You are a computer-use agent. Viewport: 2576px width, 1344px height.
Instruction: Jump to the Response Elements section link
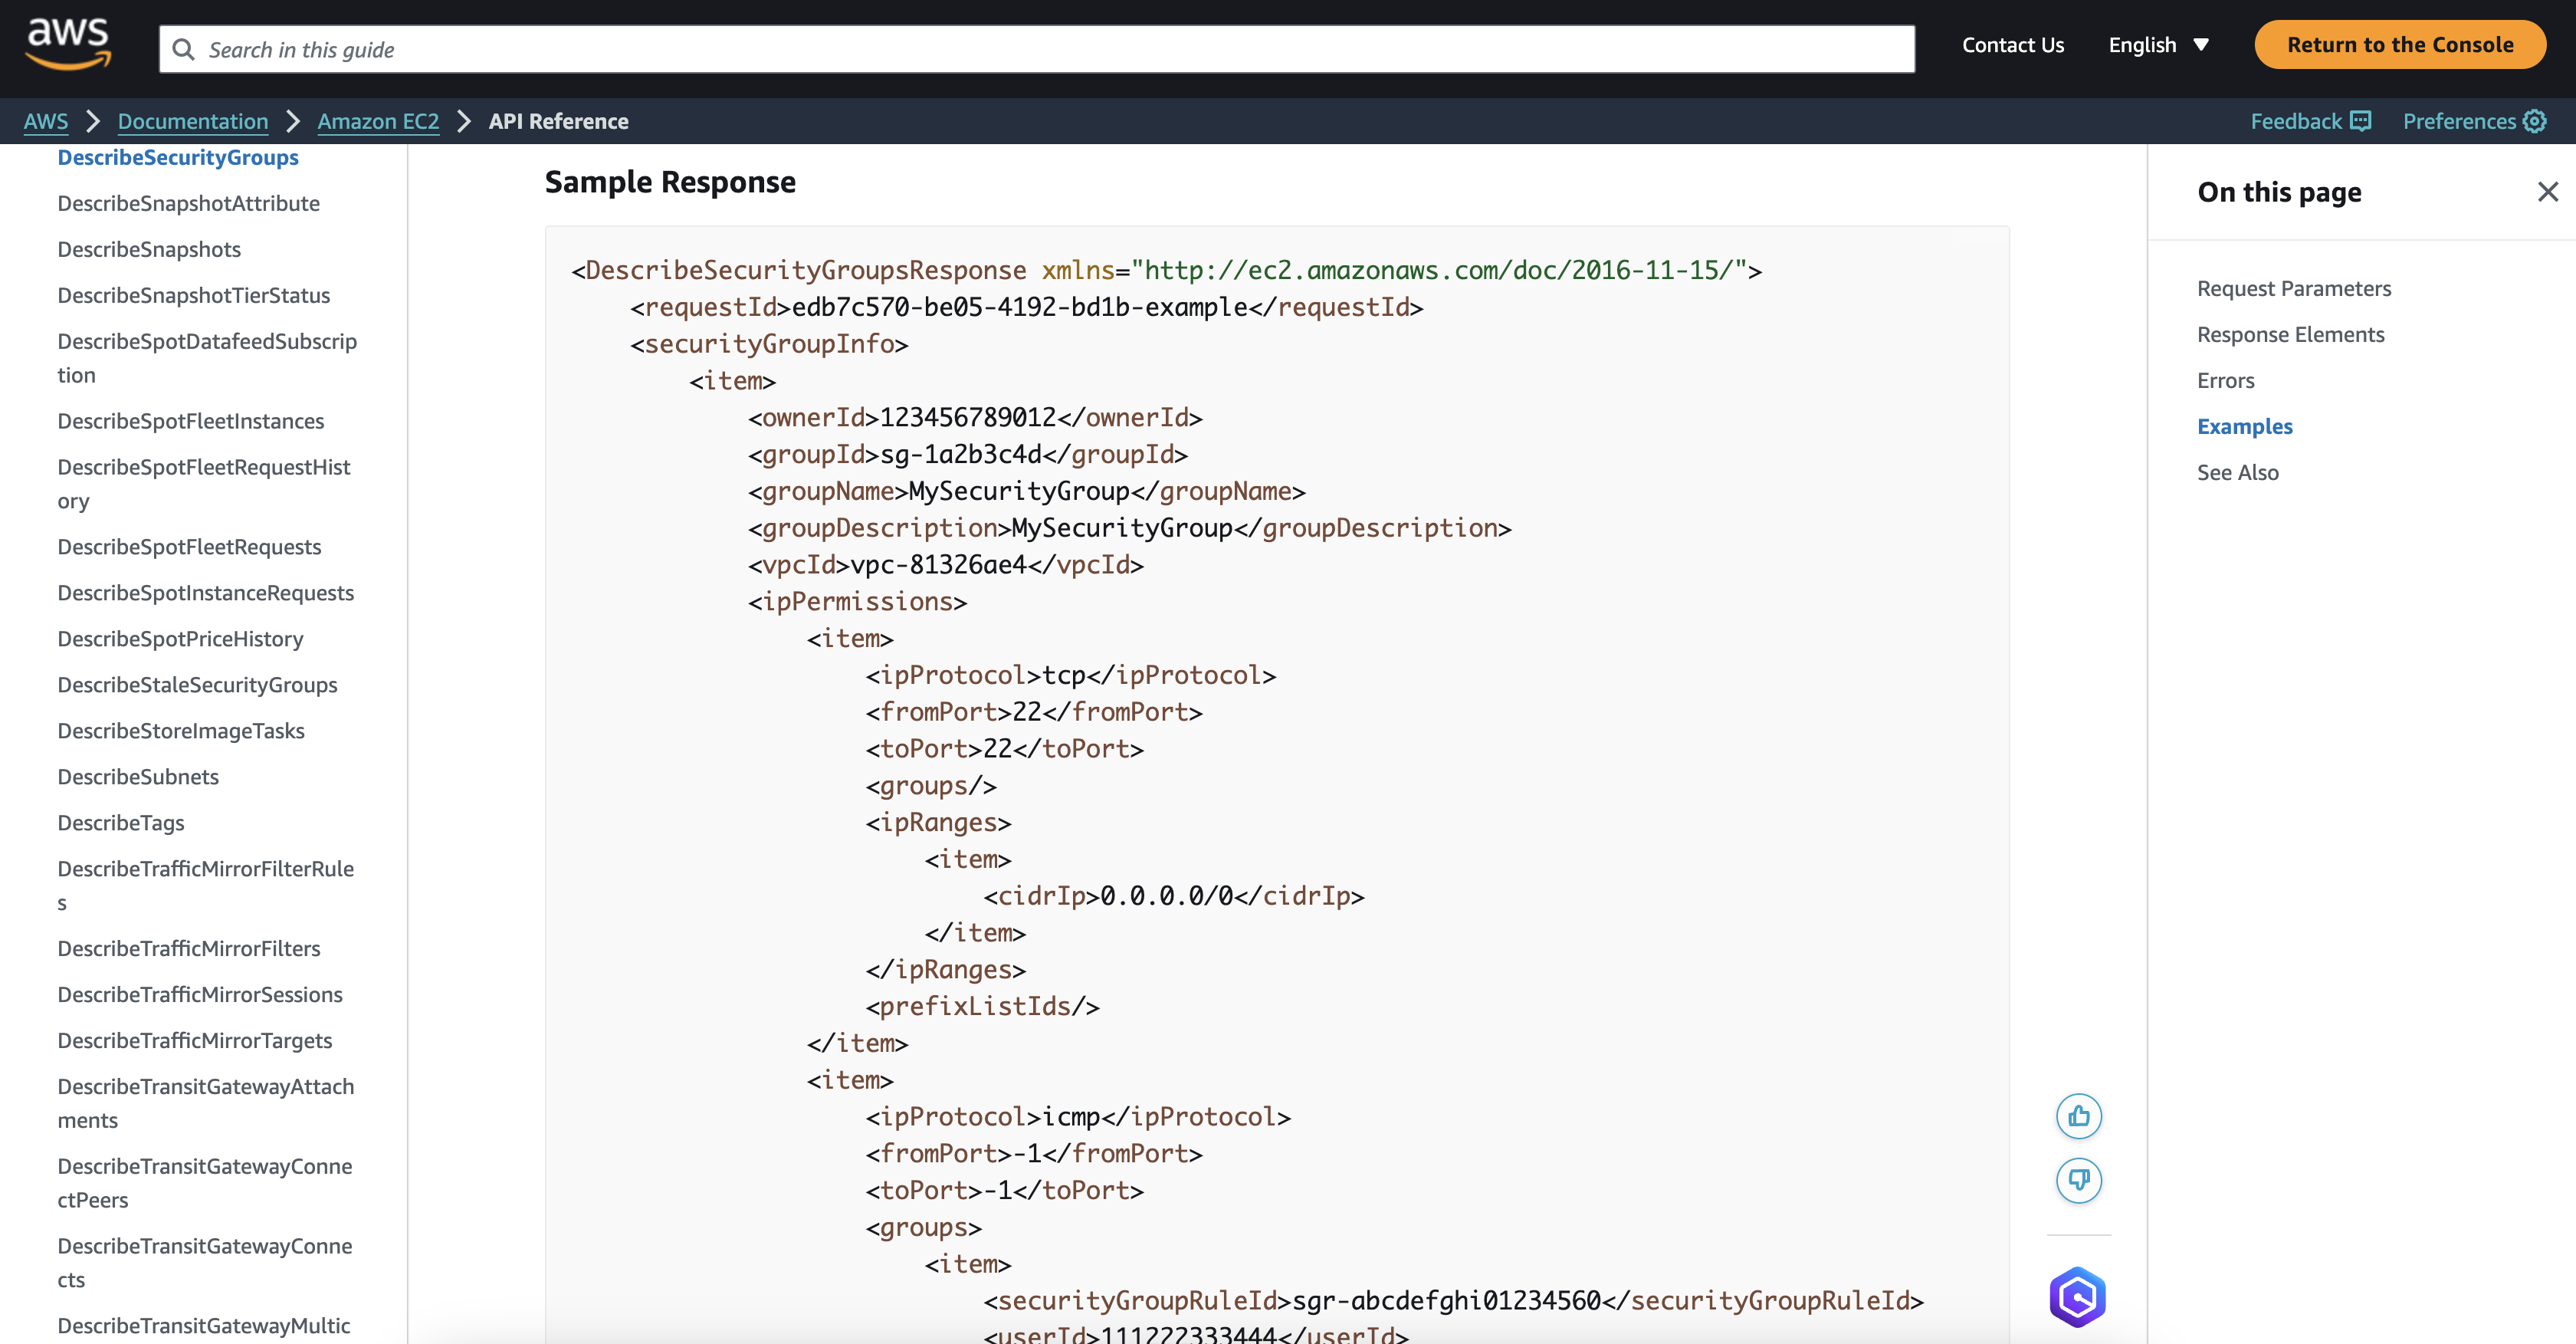pyautogui.click(x=2291, y=334)
